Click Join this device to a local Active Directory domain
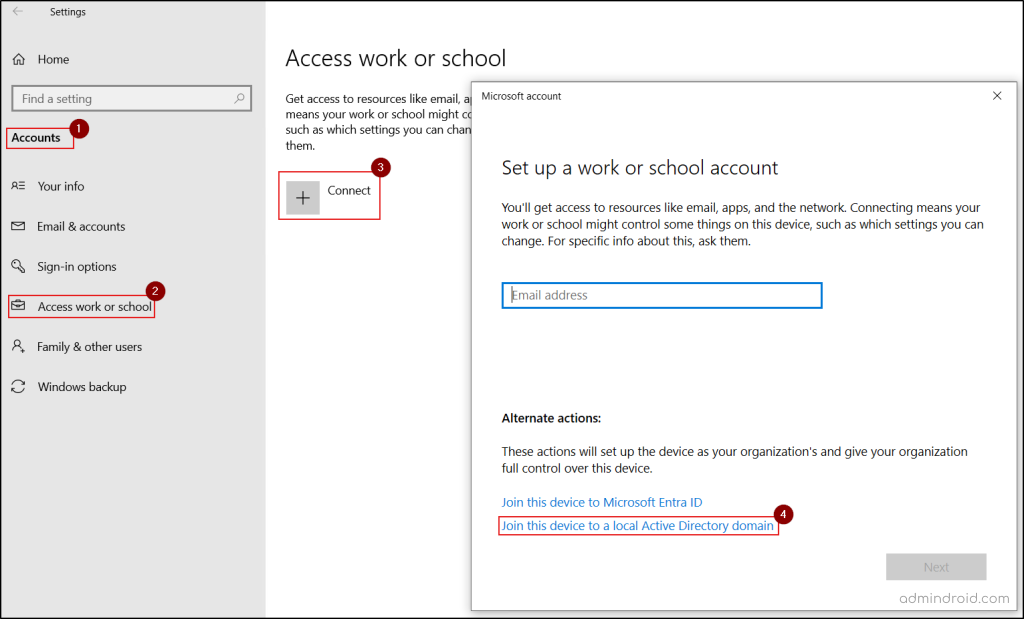 637,525
